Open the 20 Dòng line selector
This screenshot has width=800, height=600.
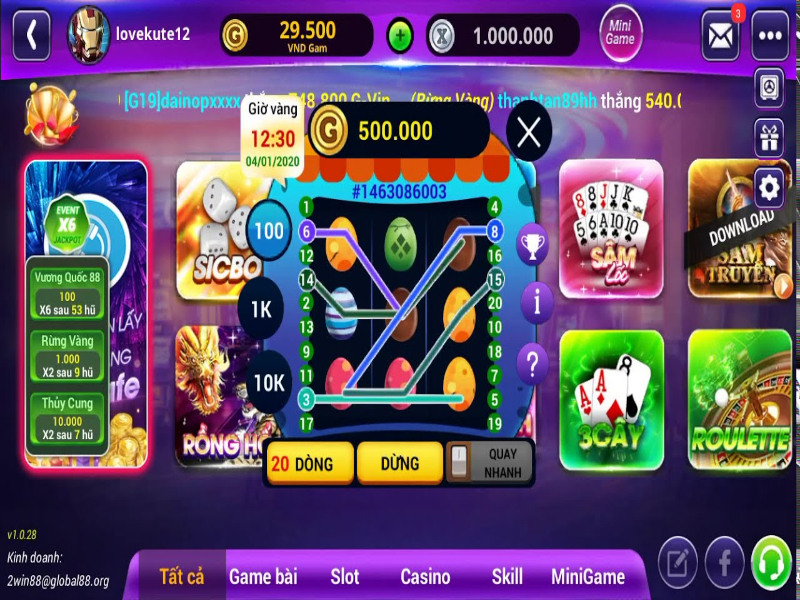coord(310,463)
